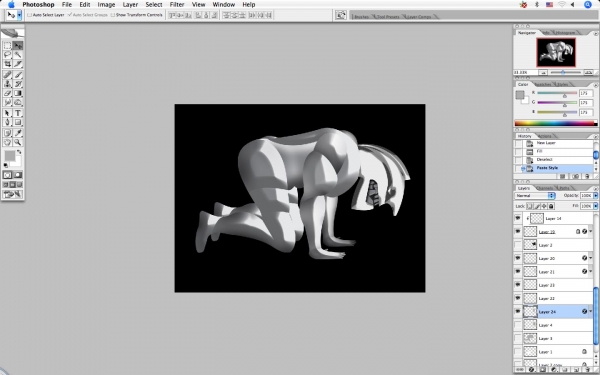The width and height of the screenshot is (600, 375).
Task: Select the Move tool in toolbox
Action: point(18,46)
